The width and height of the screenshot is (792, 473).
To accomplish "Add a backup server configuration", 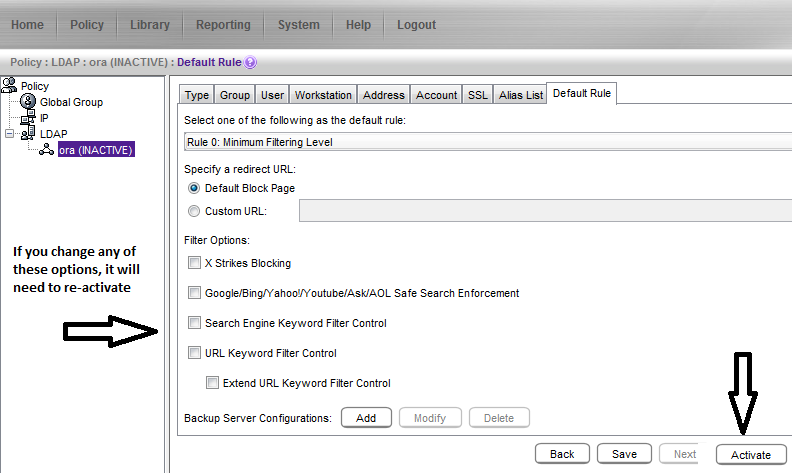I will pos(366,418).
